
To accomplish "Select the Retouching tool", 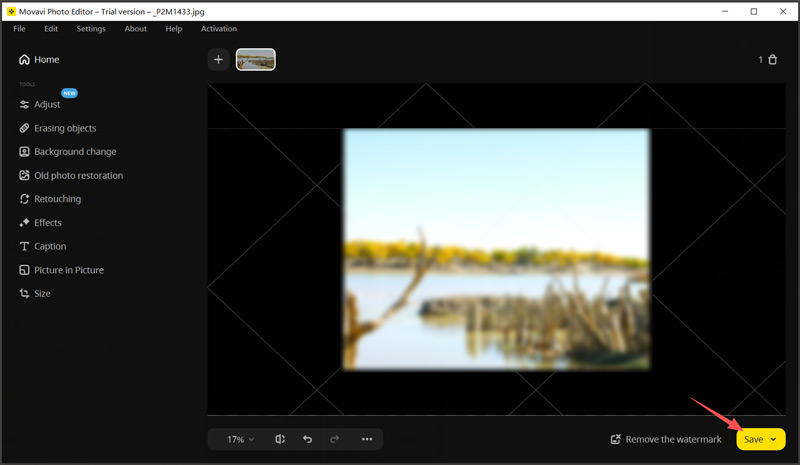I will [x=50, y=199].
